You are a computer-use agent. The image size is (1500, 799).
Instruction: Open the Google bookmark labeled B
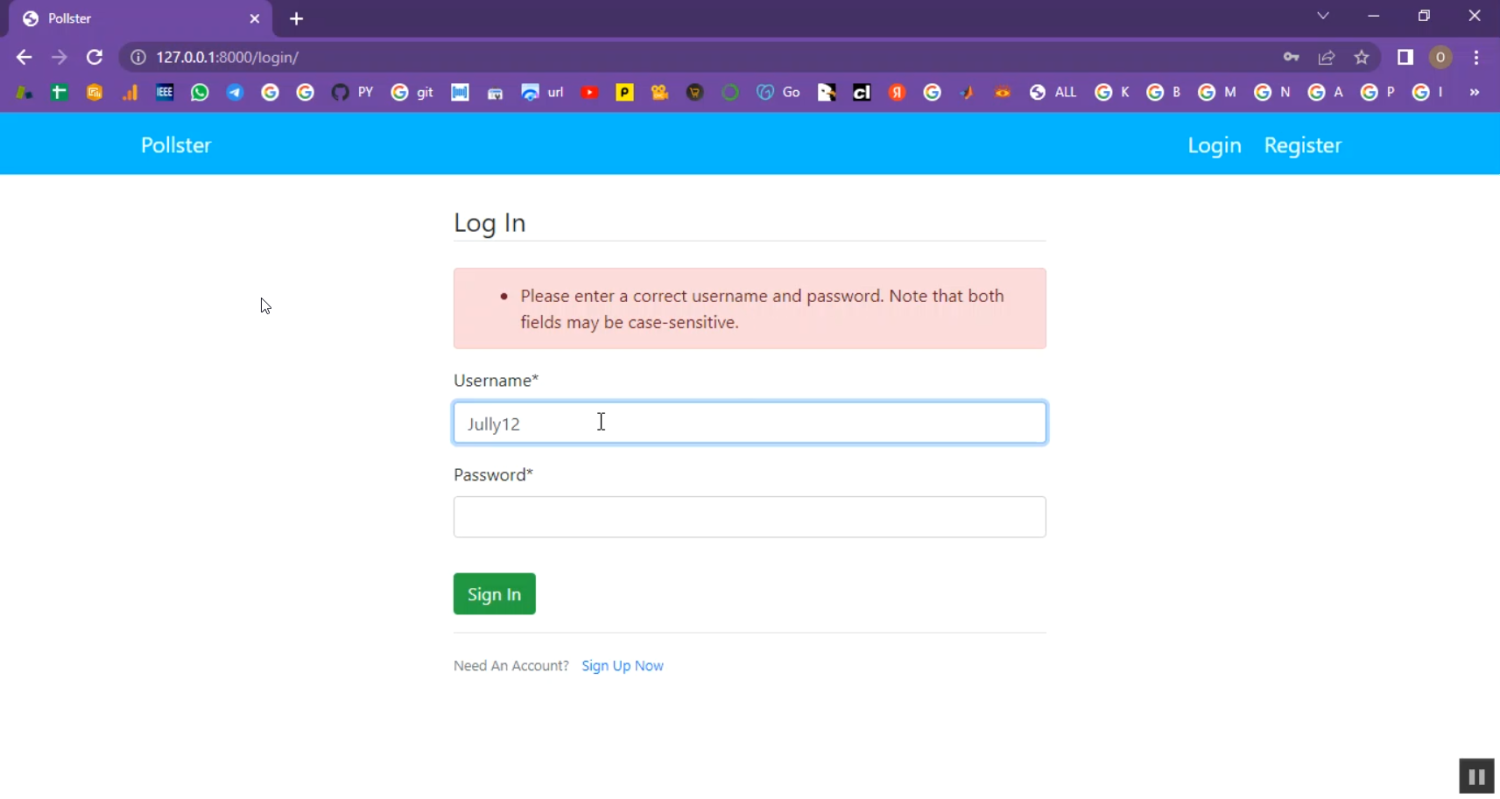1164,92
